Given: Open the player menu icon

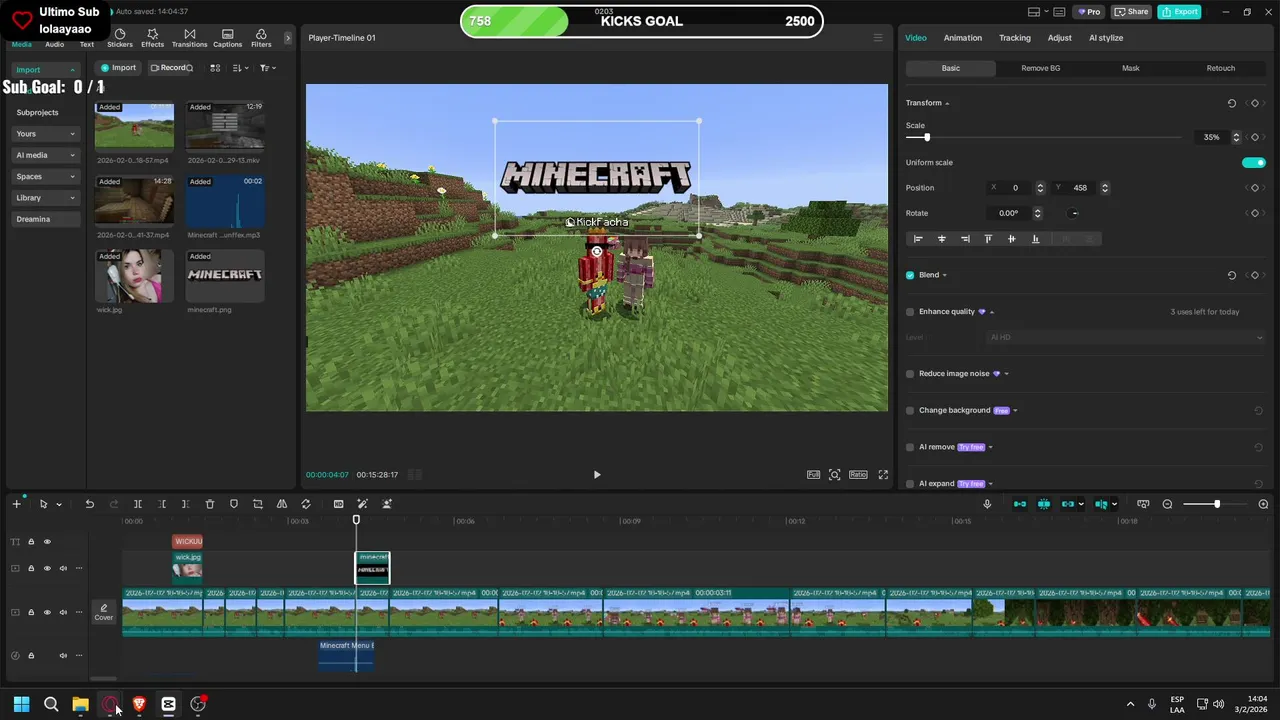Looking at the screenshot, I should (x=878, y=38).
